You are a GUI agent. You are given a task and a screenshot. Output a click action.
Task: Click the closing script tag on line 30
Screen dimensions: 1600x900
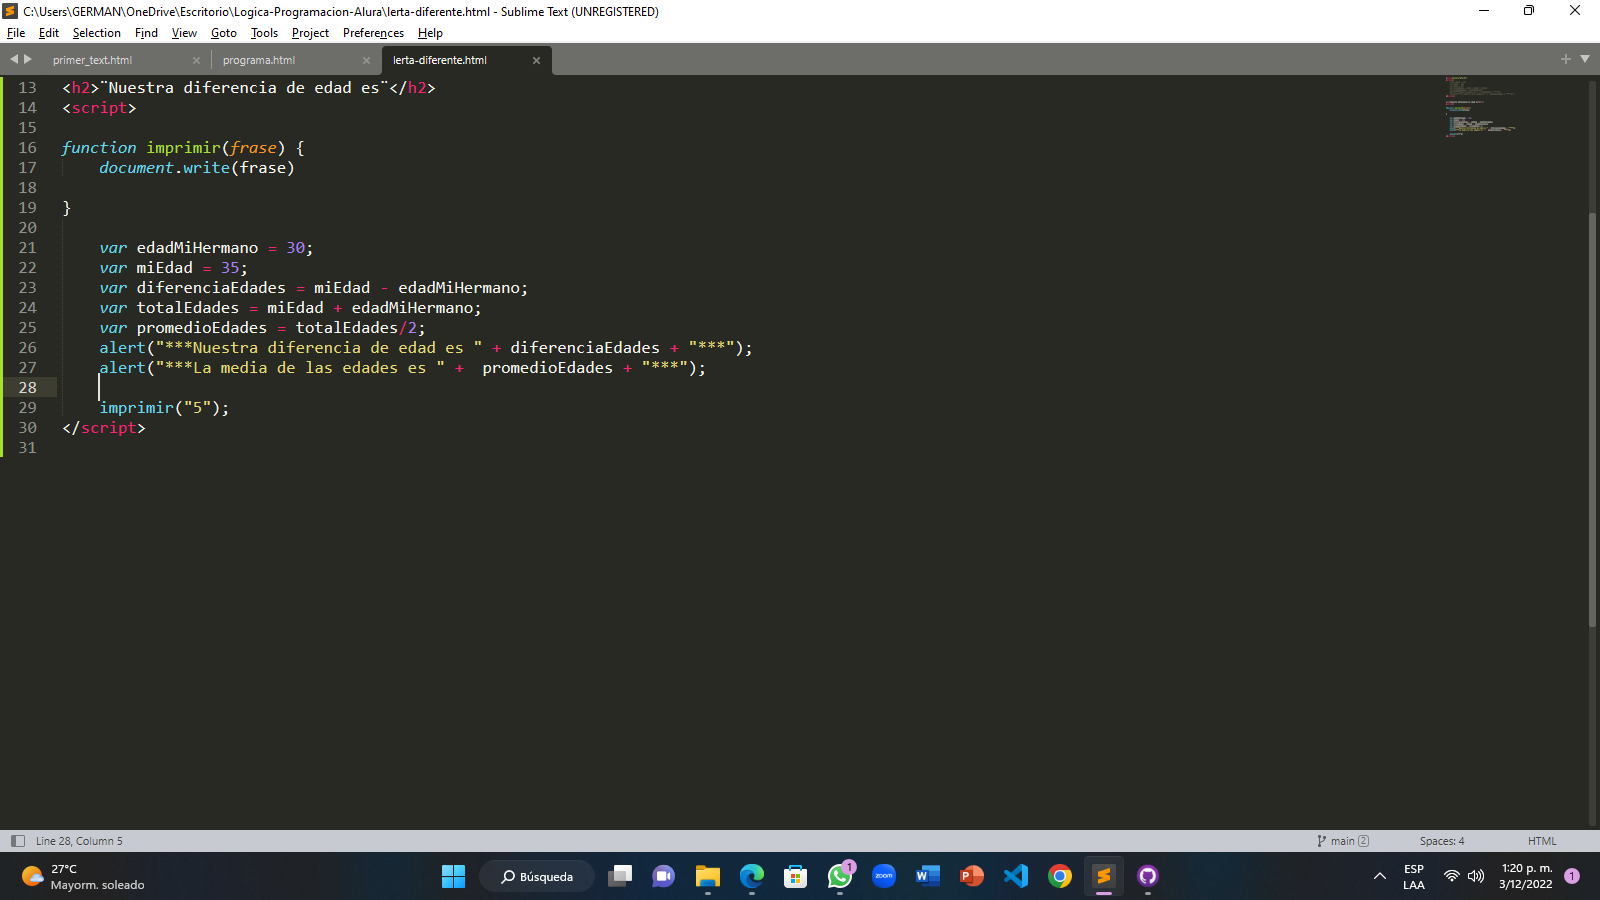pos(104,428)
